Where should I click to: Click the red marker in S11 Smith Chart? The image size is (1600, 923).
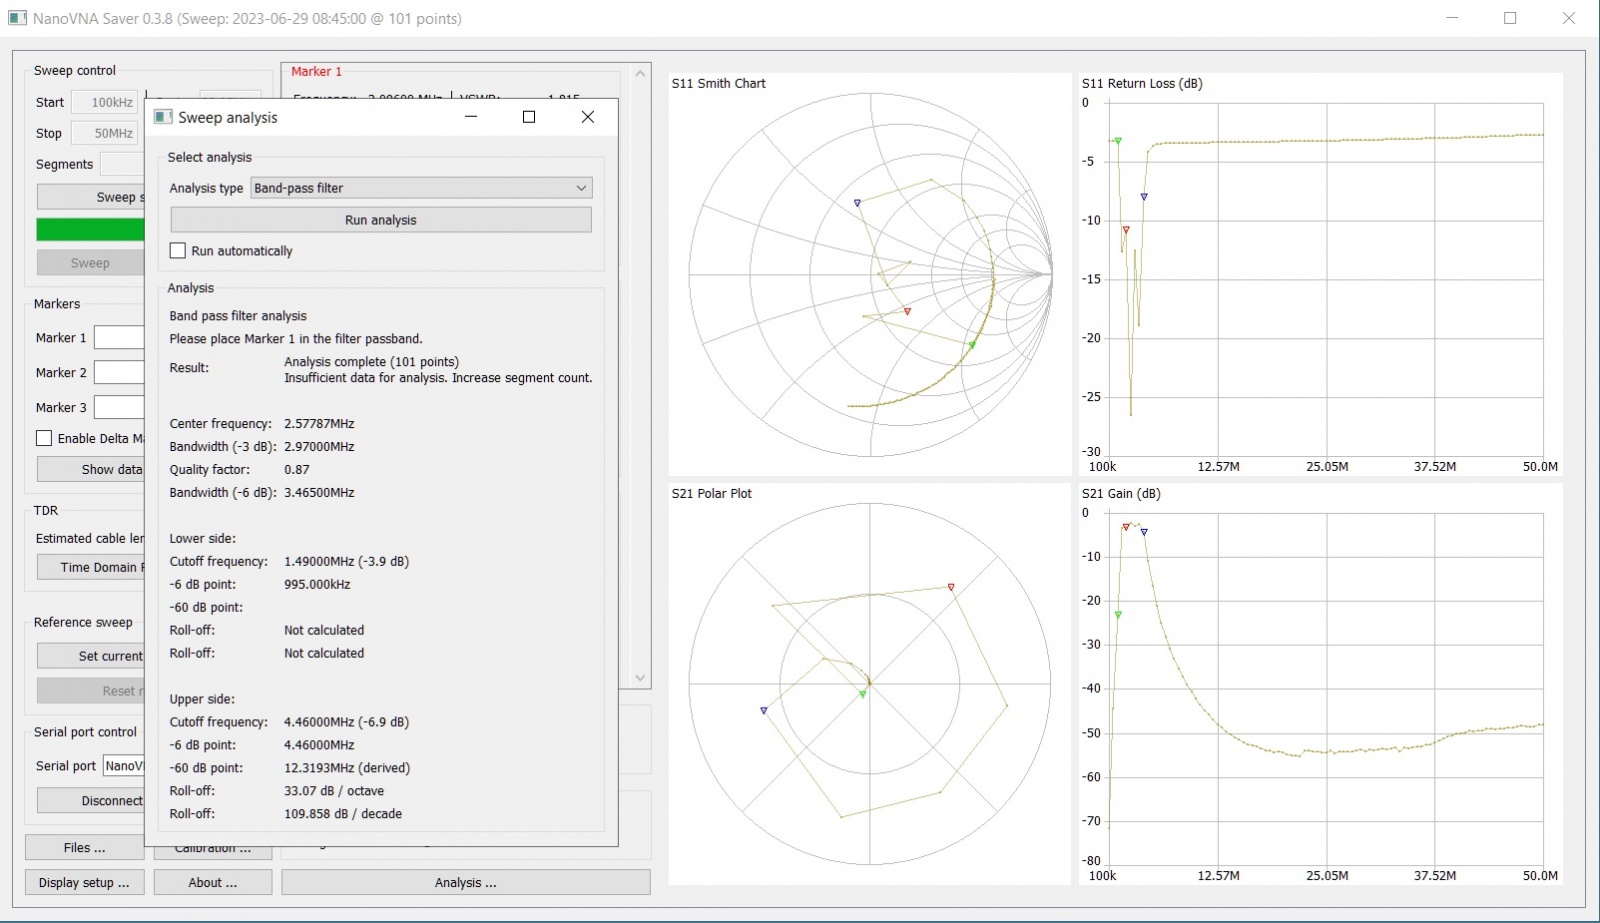pos(907,312)
